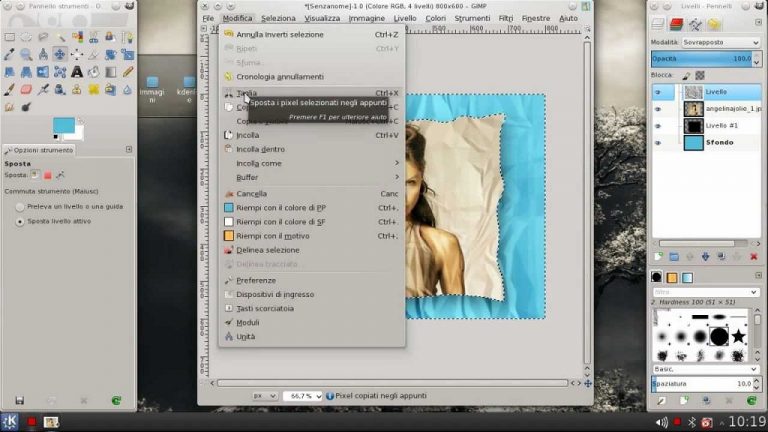This screenshot has width=768, height=432.
Task: Select the Airbrush tool
Action: tap(43, 89)
